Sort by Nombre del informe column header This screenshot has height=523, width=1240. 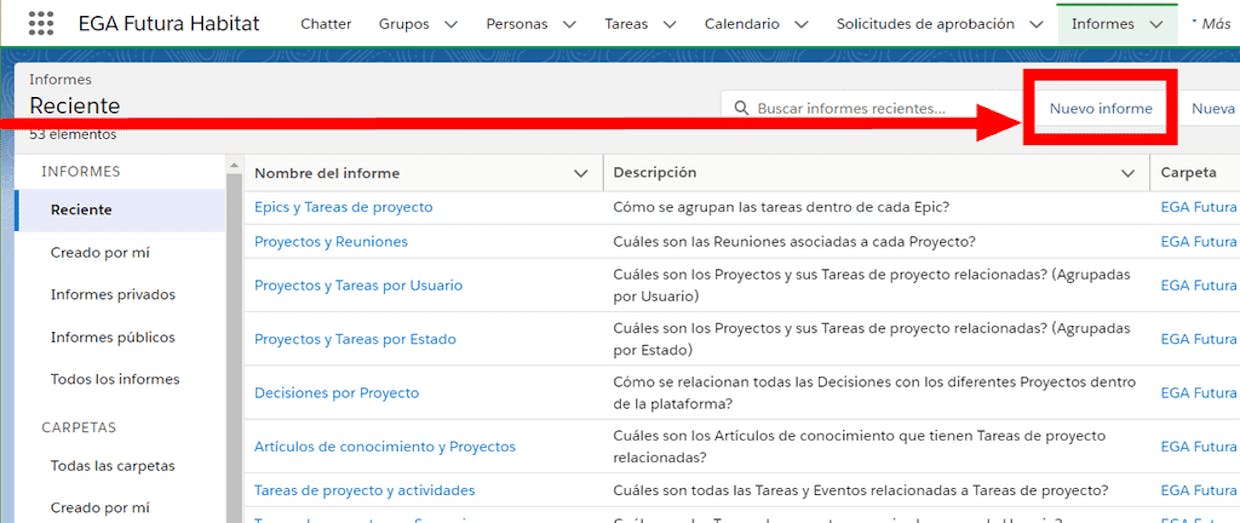pyautogui.click(x=327, y=173)
